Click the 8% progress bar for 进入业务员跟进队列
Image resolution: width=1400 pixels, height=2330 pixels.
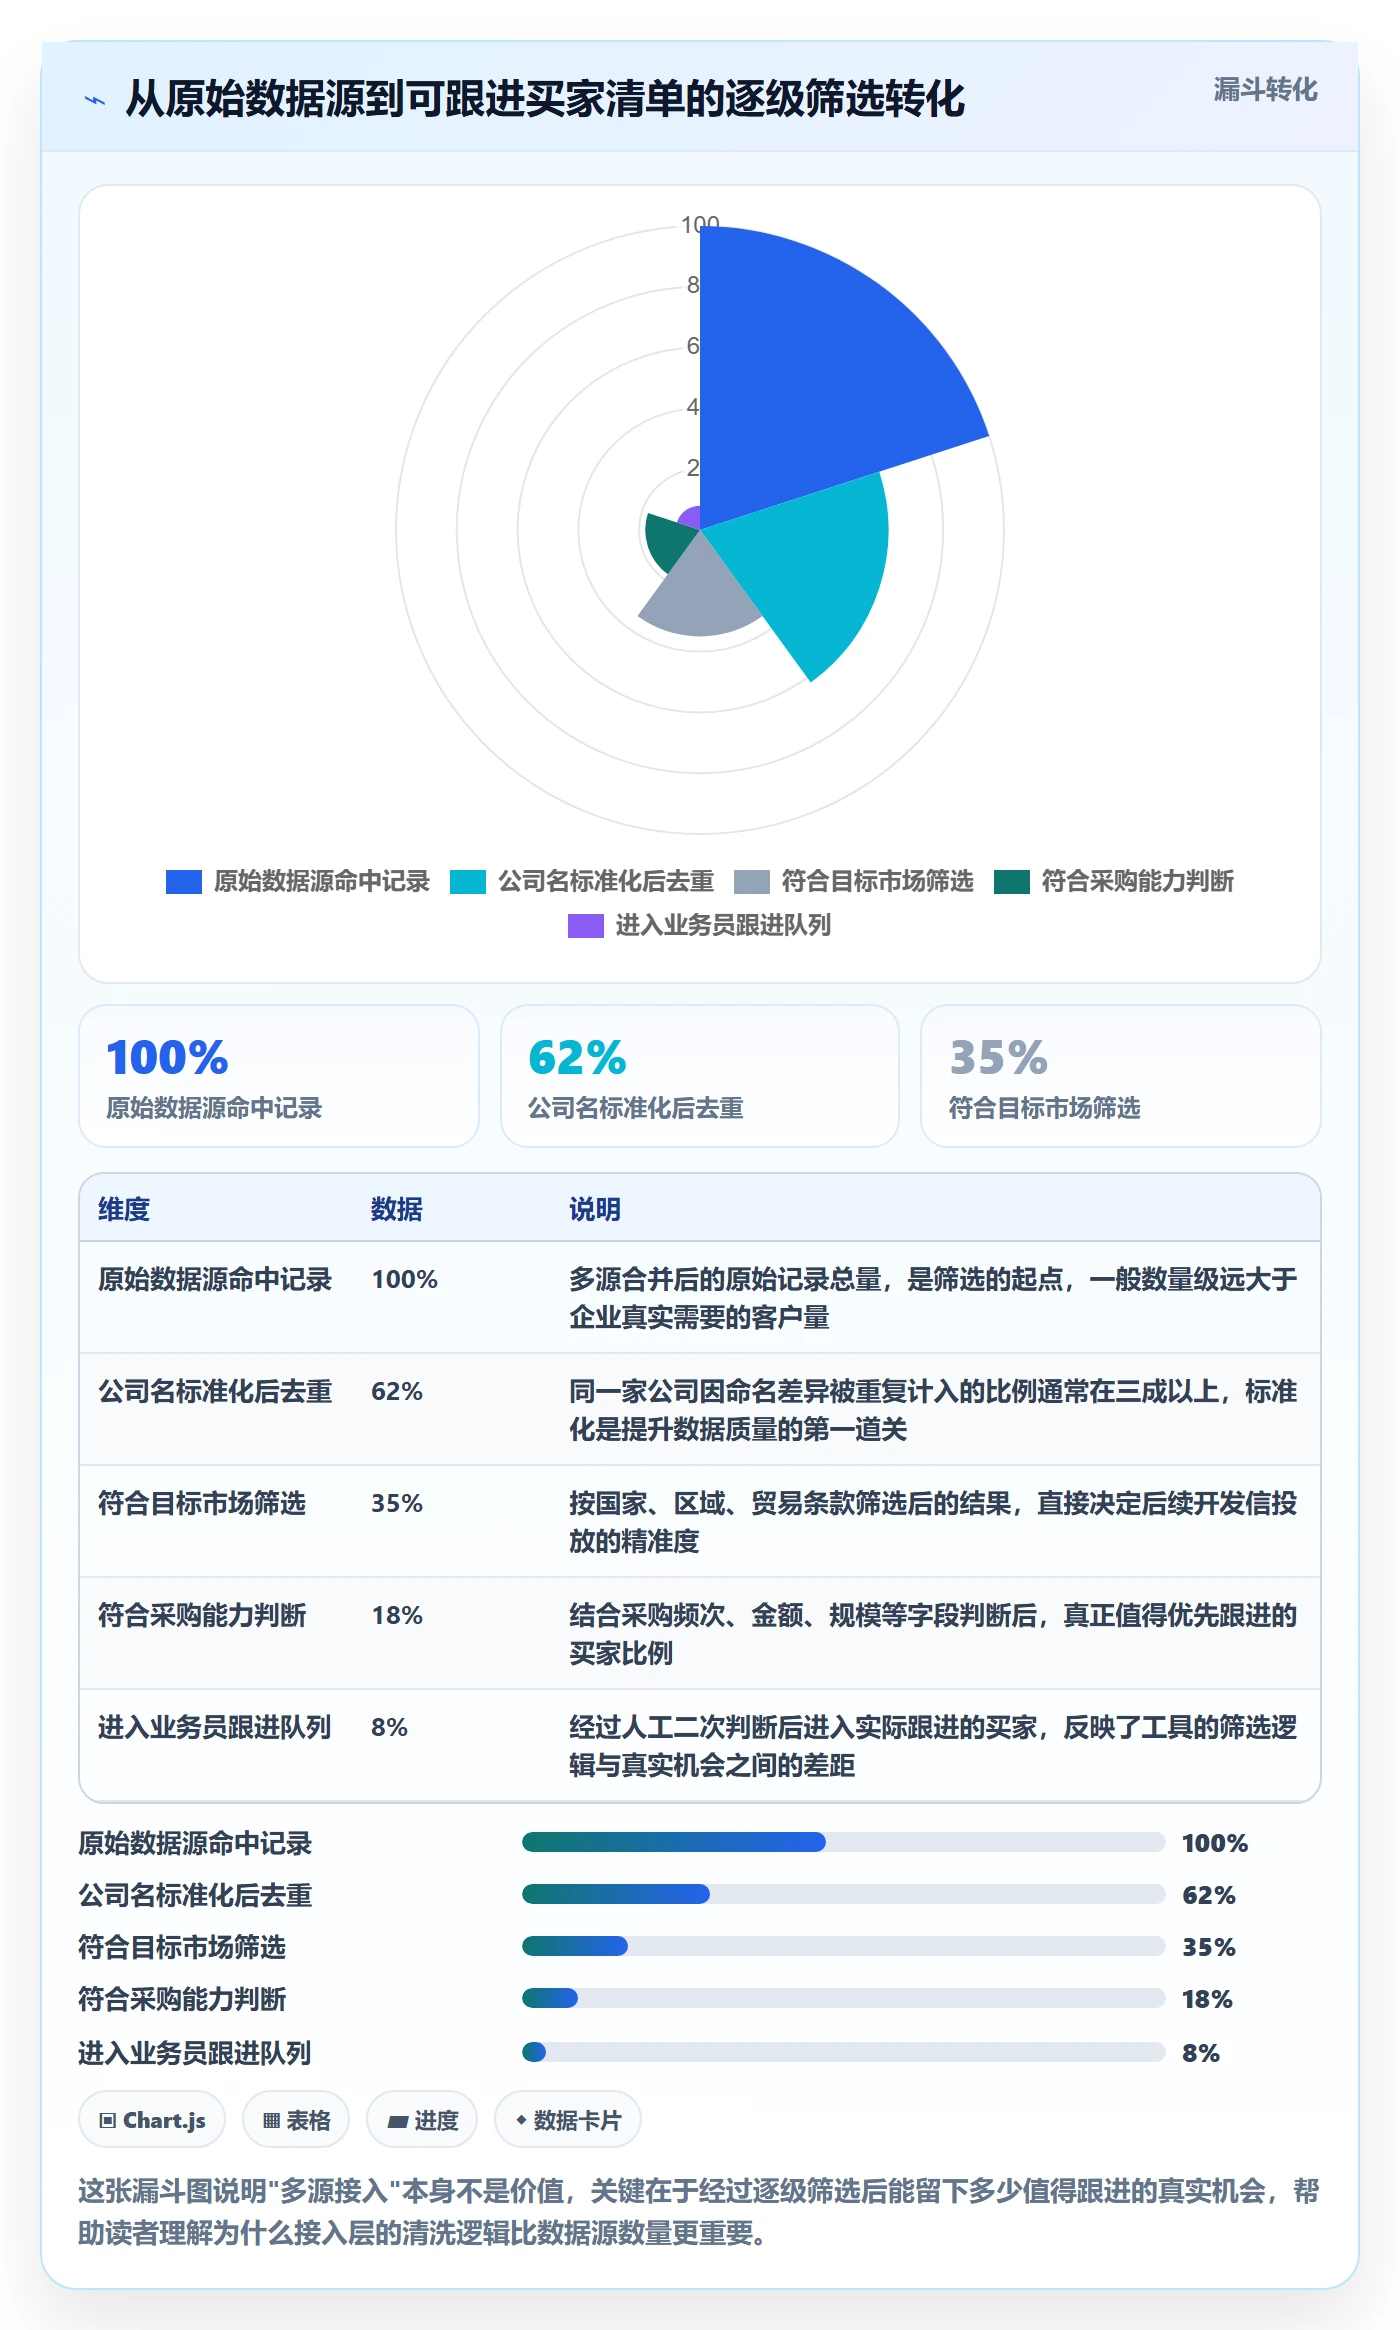(x=844, y=2052)
